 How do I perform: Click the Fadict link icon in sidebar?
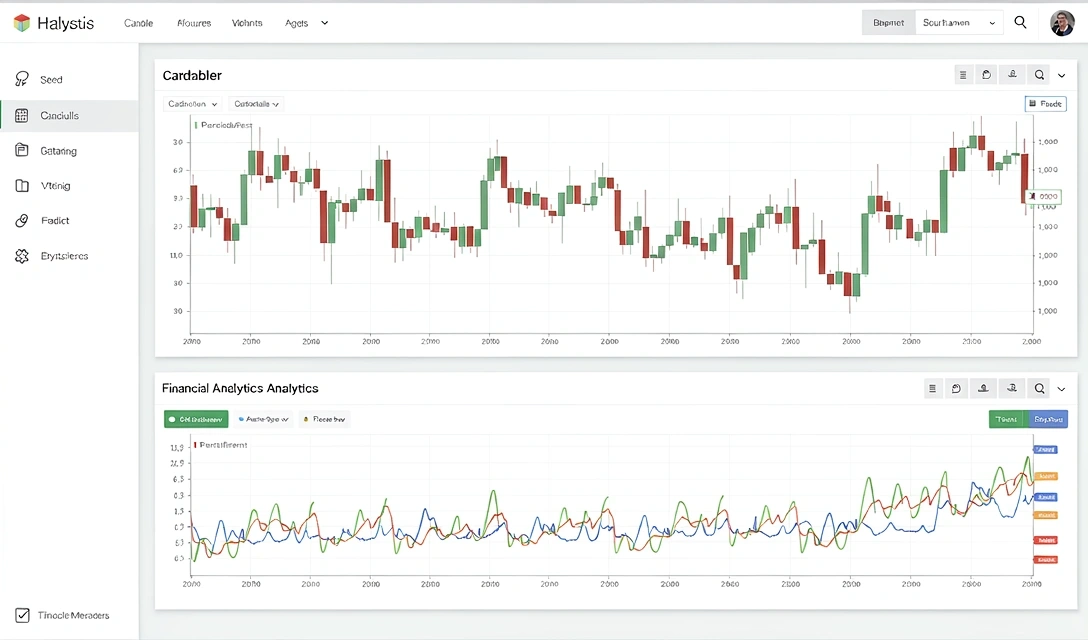pyautogui.click(x=22, y=221)
